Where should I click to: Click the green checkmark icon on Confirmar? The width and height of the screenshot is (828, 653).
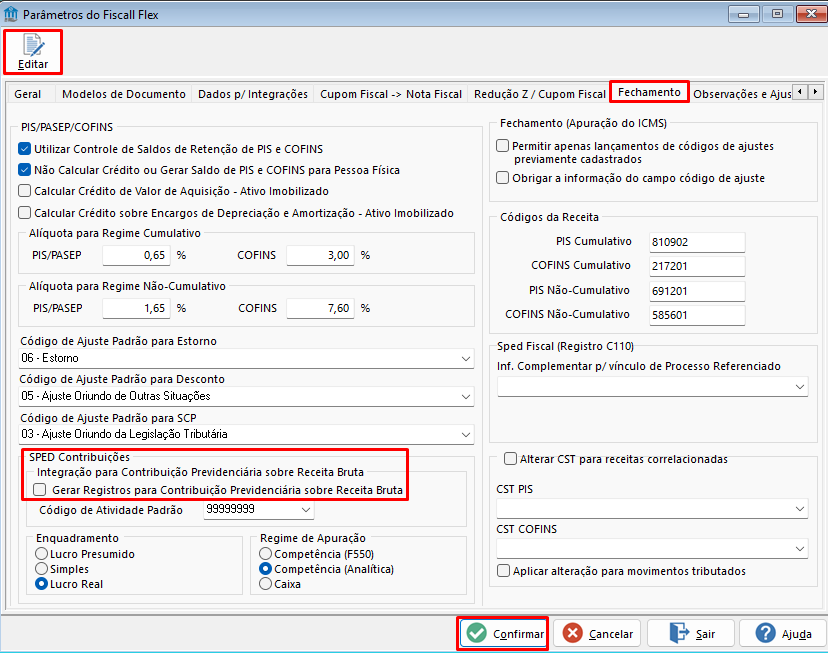[x=477, y=633]
